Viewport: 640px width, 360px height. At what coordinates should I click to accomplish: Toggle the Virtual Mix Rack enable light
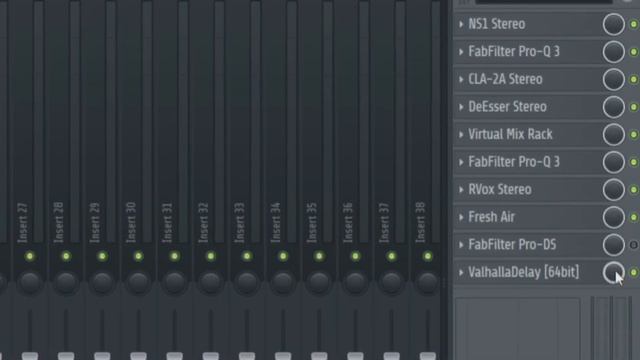pos(634,135)
